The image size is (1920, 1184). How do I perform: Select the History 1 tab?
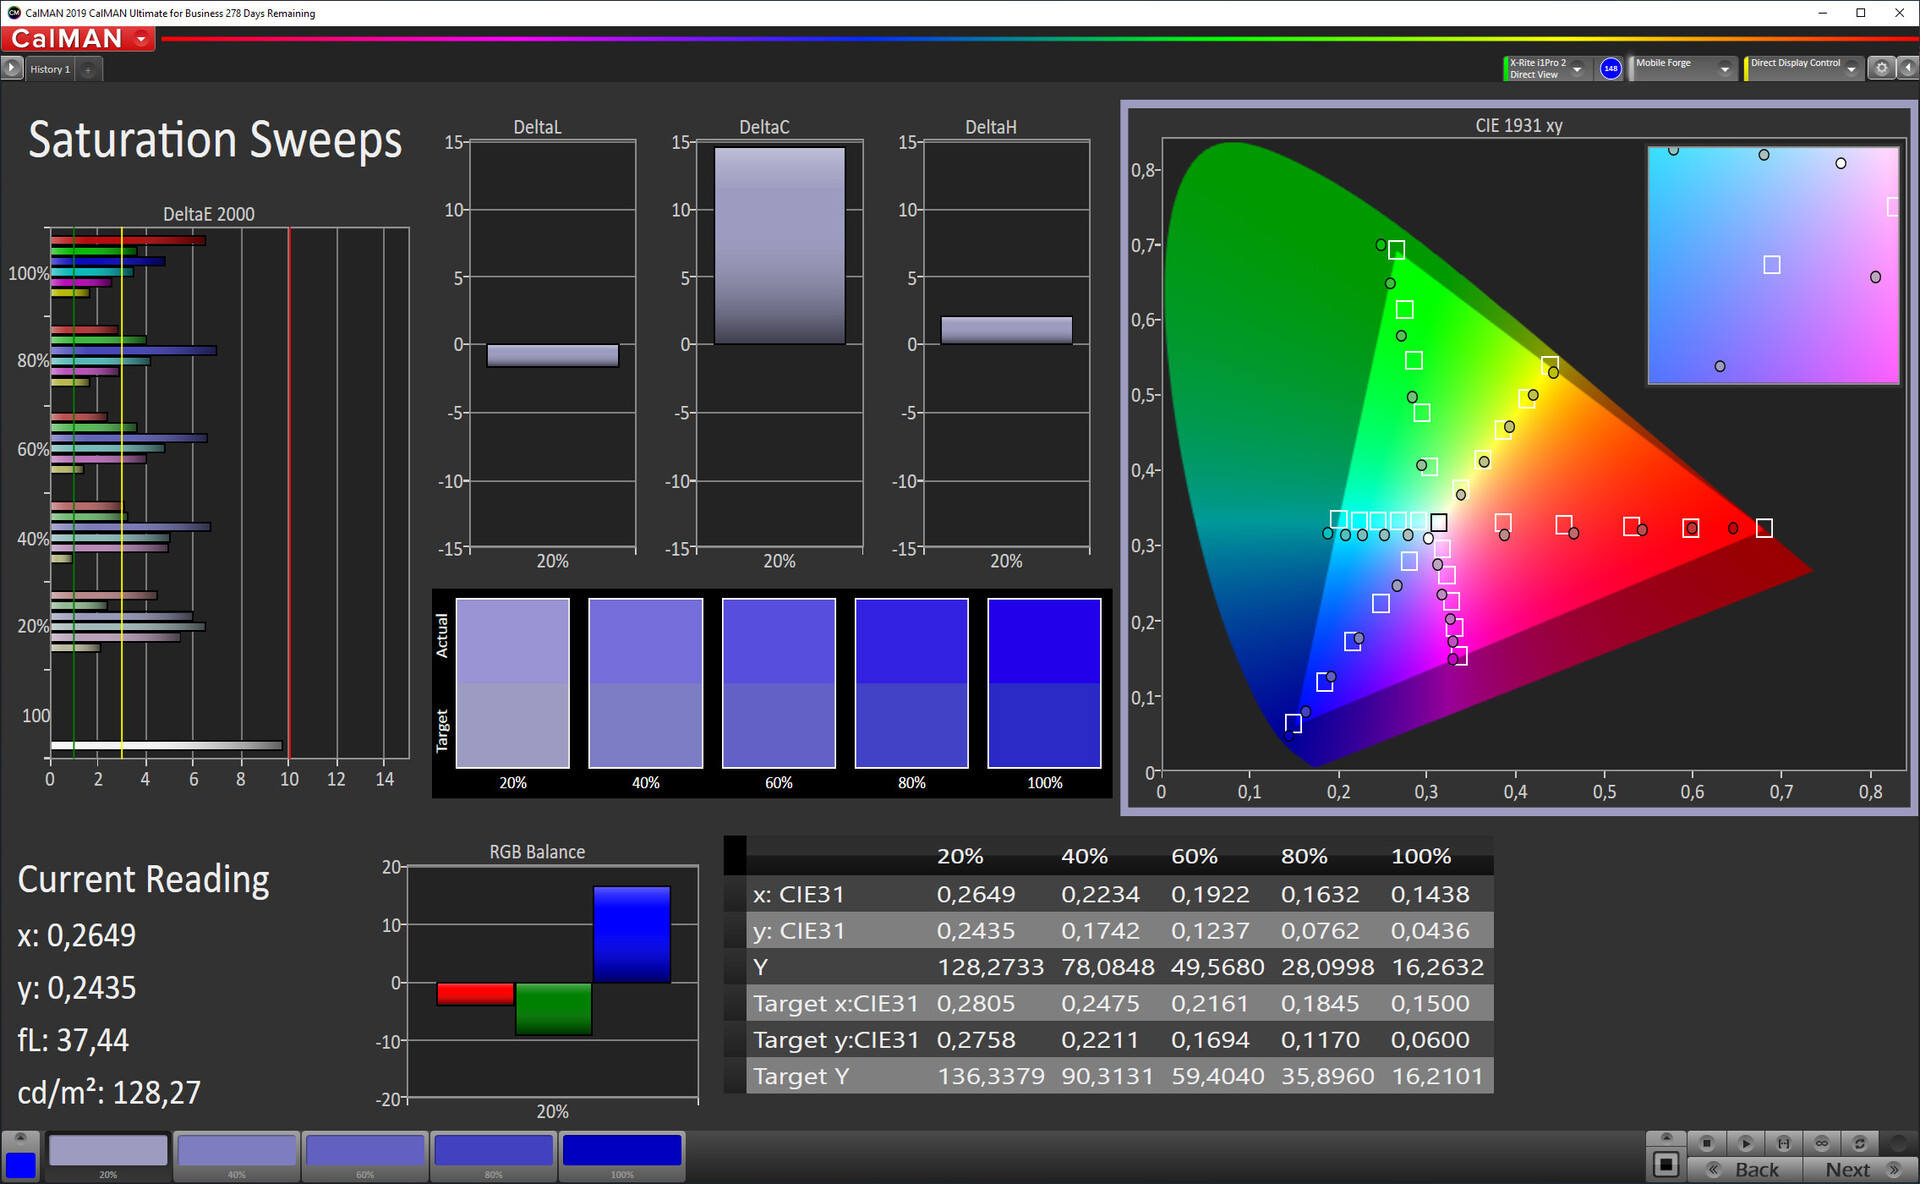click(50, 69)
